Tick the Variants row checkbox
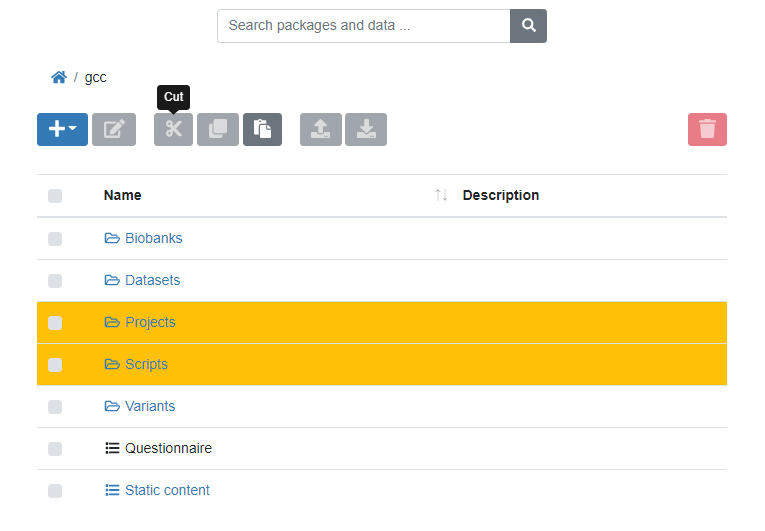765x531 pixels. coord(55,407)
